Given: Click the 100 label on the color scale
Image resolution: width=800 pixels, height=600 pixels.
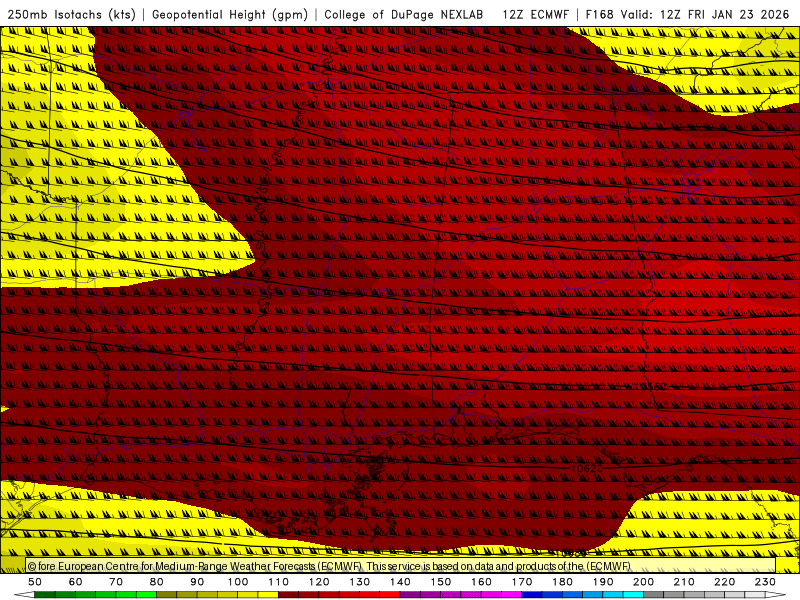Looking at the screenshot, I should pyautogui.click(x=238, y=582).
